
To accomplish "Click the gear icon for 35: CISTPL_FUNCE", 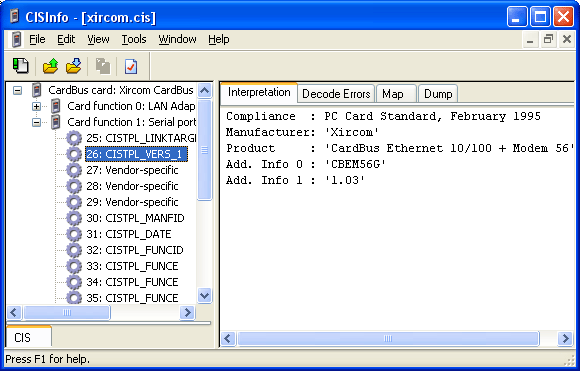I will (x=74, y=297).
